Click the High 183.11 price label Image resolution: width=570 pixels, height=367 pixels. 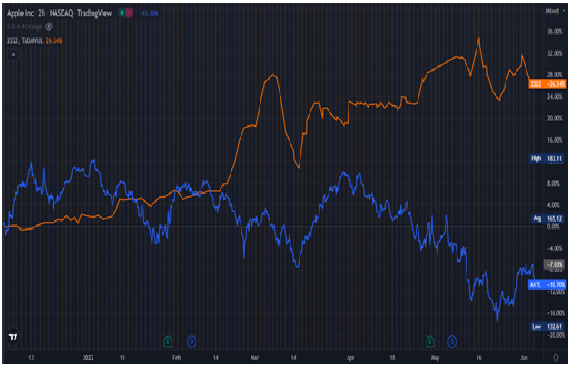point(547,158)
